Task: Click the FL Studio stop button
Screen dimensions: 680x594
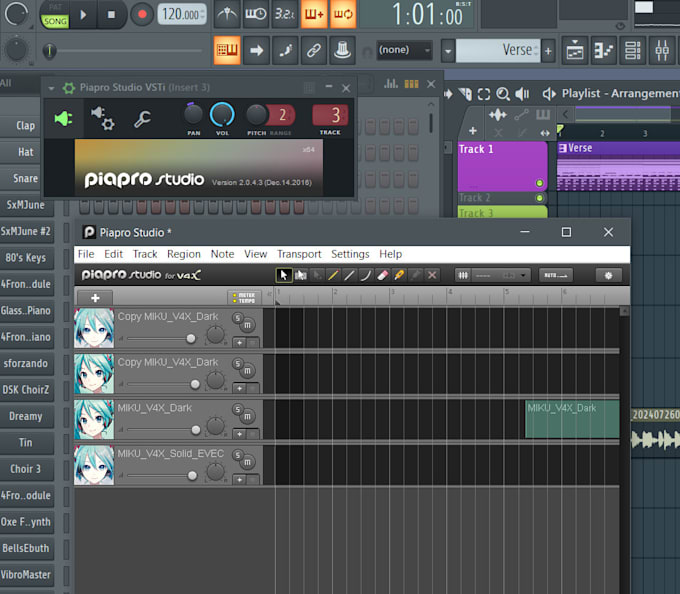Action: coord(111,14)
